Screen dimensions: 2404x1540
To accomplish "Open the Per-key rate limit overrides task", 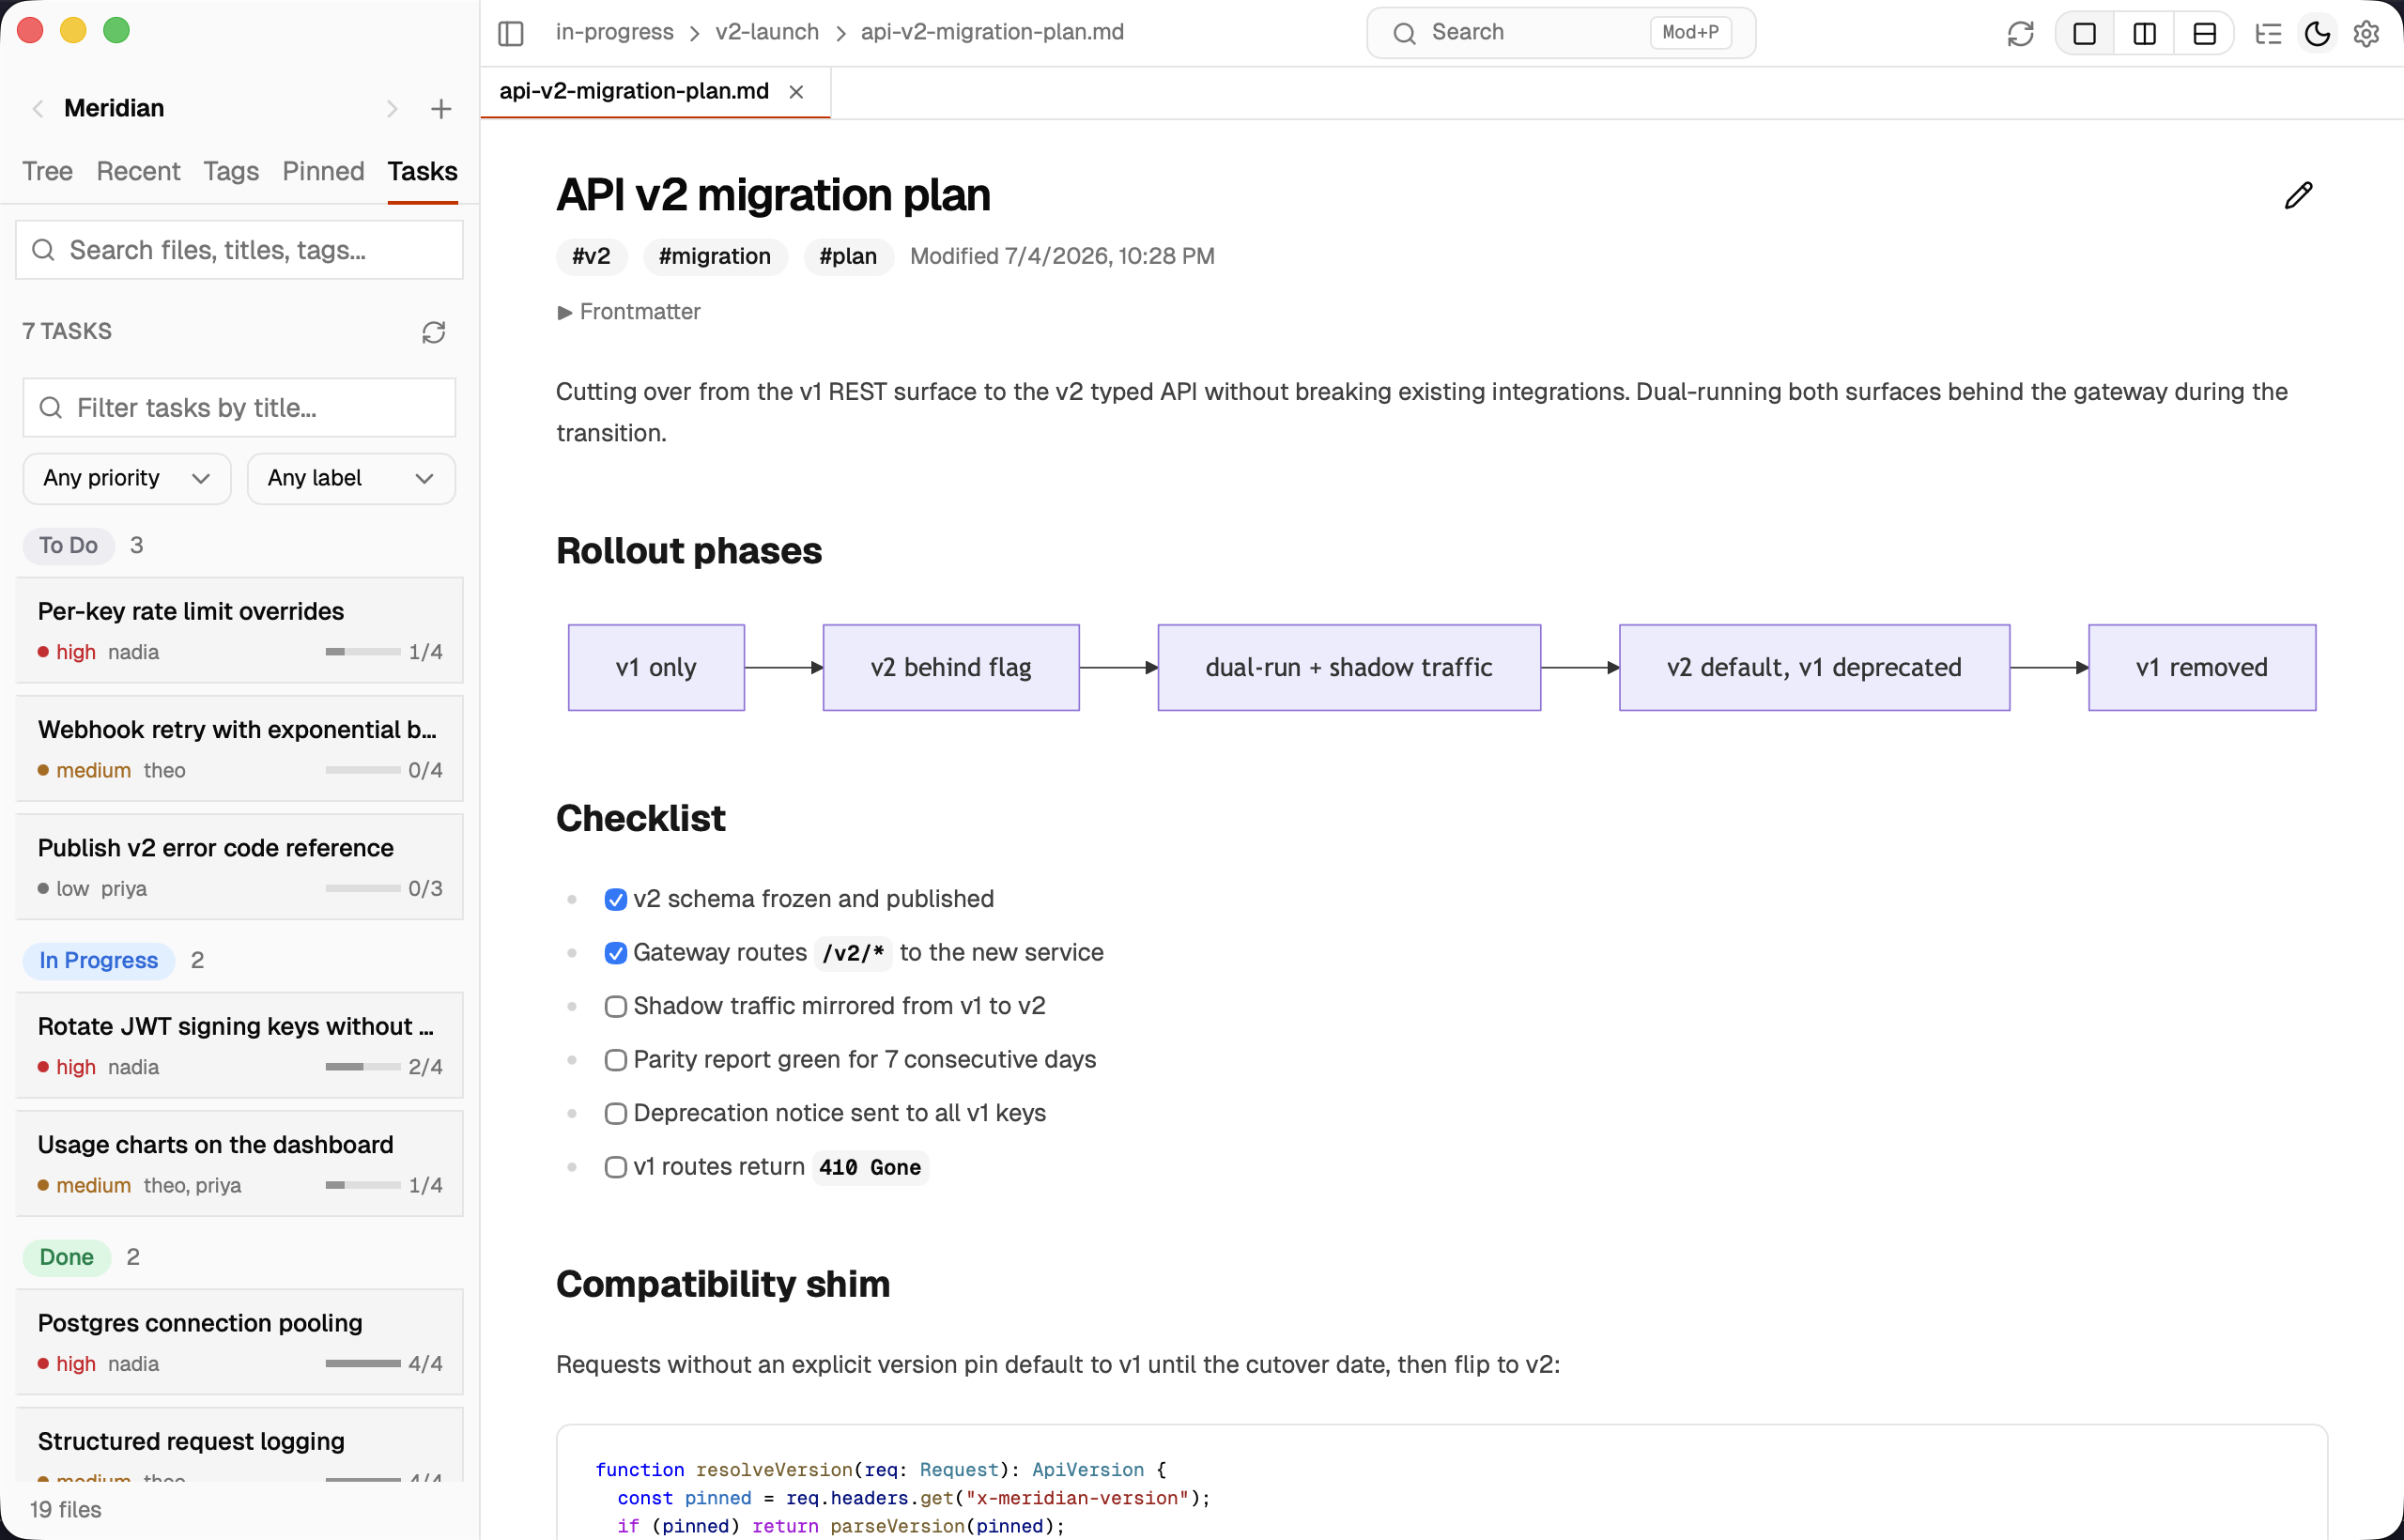I will coord(240,631).
